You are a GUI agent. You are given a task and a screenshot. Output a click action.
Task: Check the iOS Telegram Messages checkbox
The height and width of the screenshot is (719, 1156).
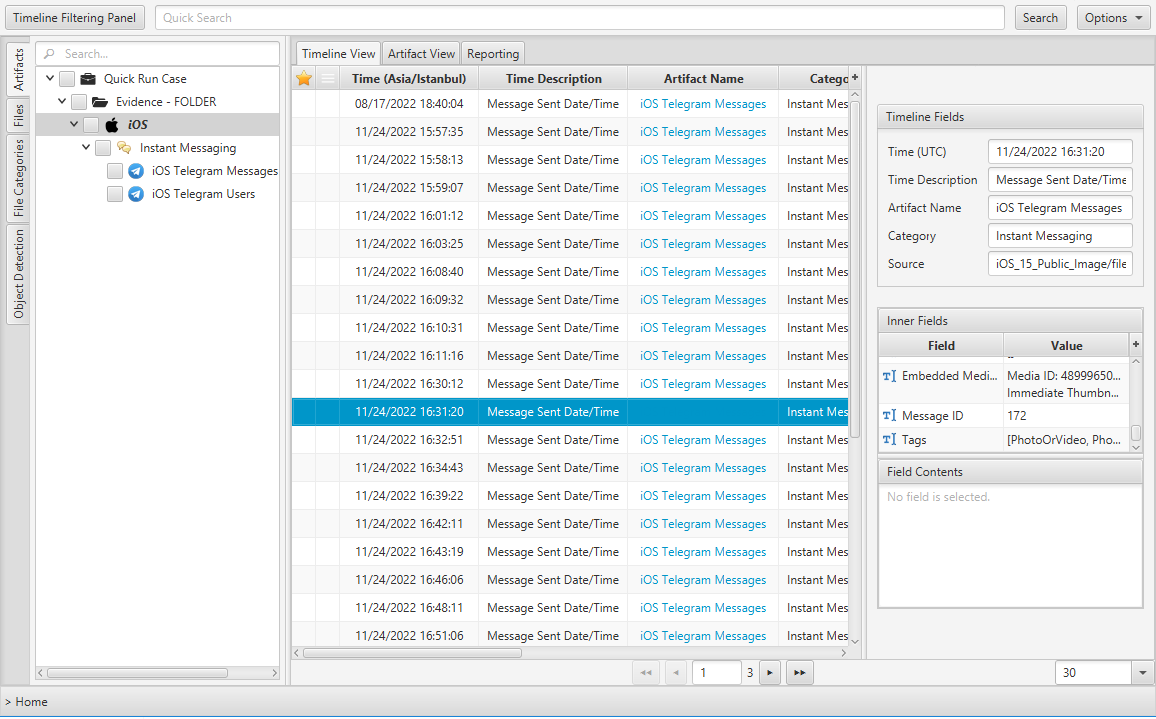[115, 171]
